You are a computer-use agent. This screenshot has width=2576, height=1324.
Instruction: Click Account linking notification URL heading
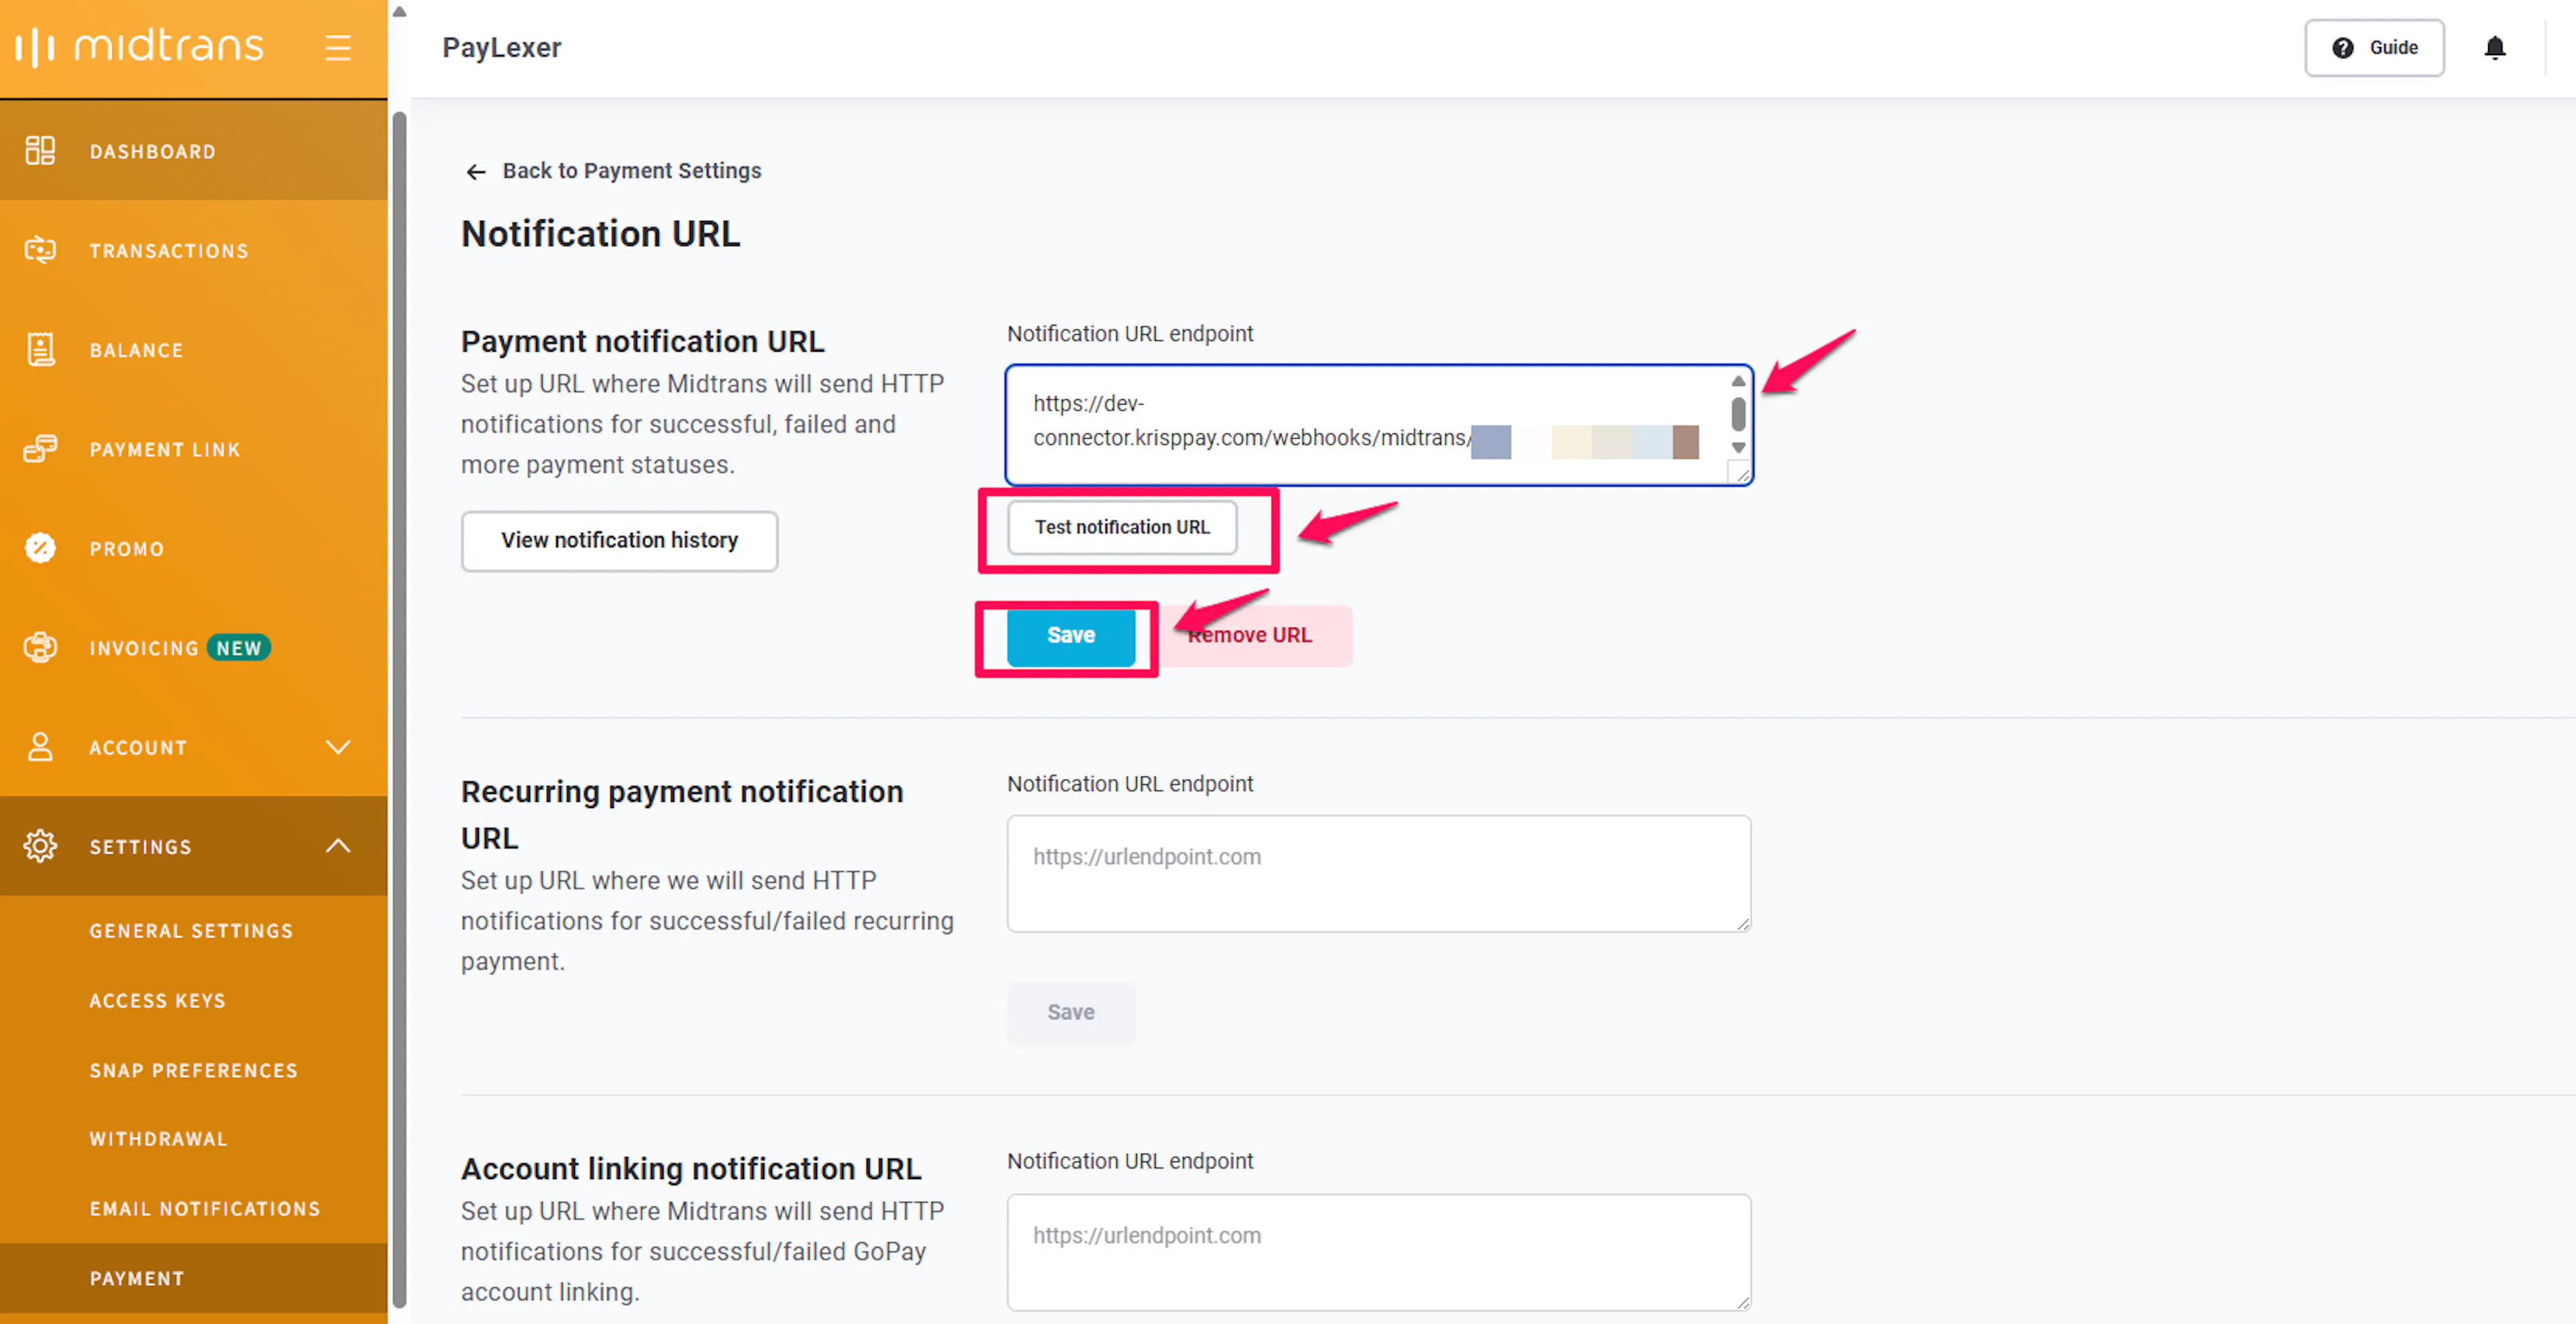(691, 1168)
